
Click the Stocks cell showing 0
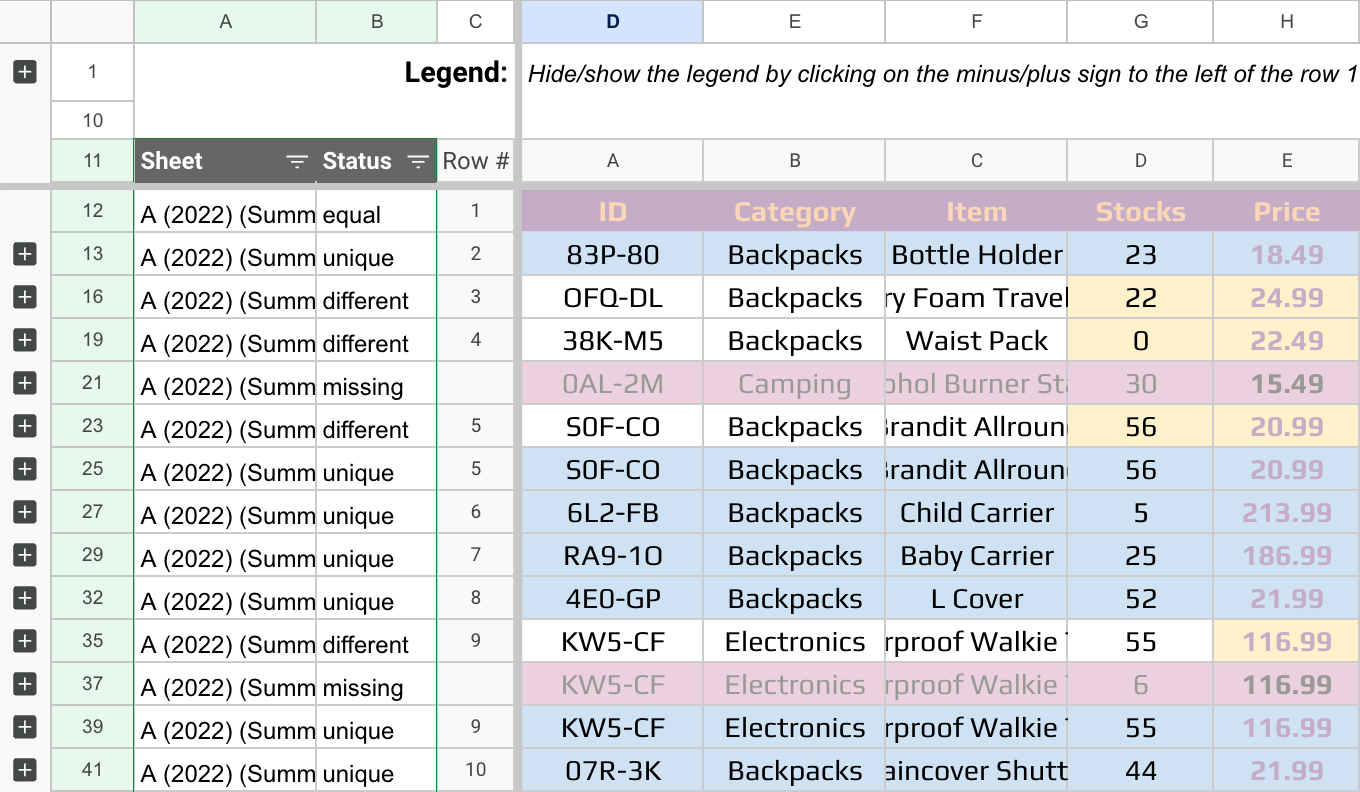pyautogui.click(x=1140, y=340)
